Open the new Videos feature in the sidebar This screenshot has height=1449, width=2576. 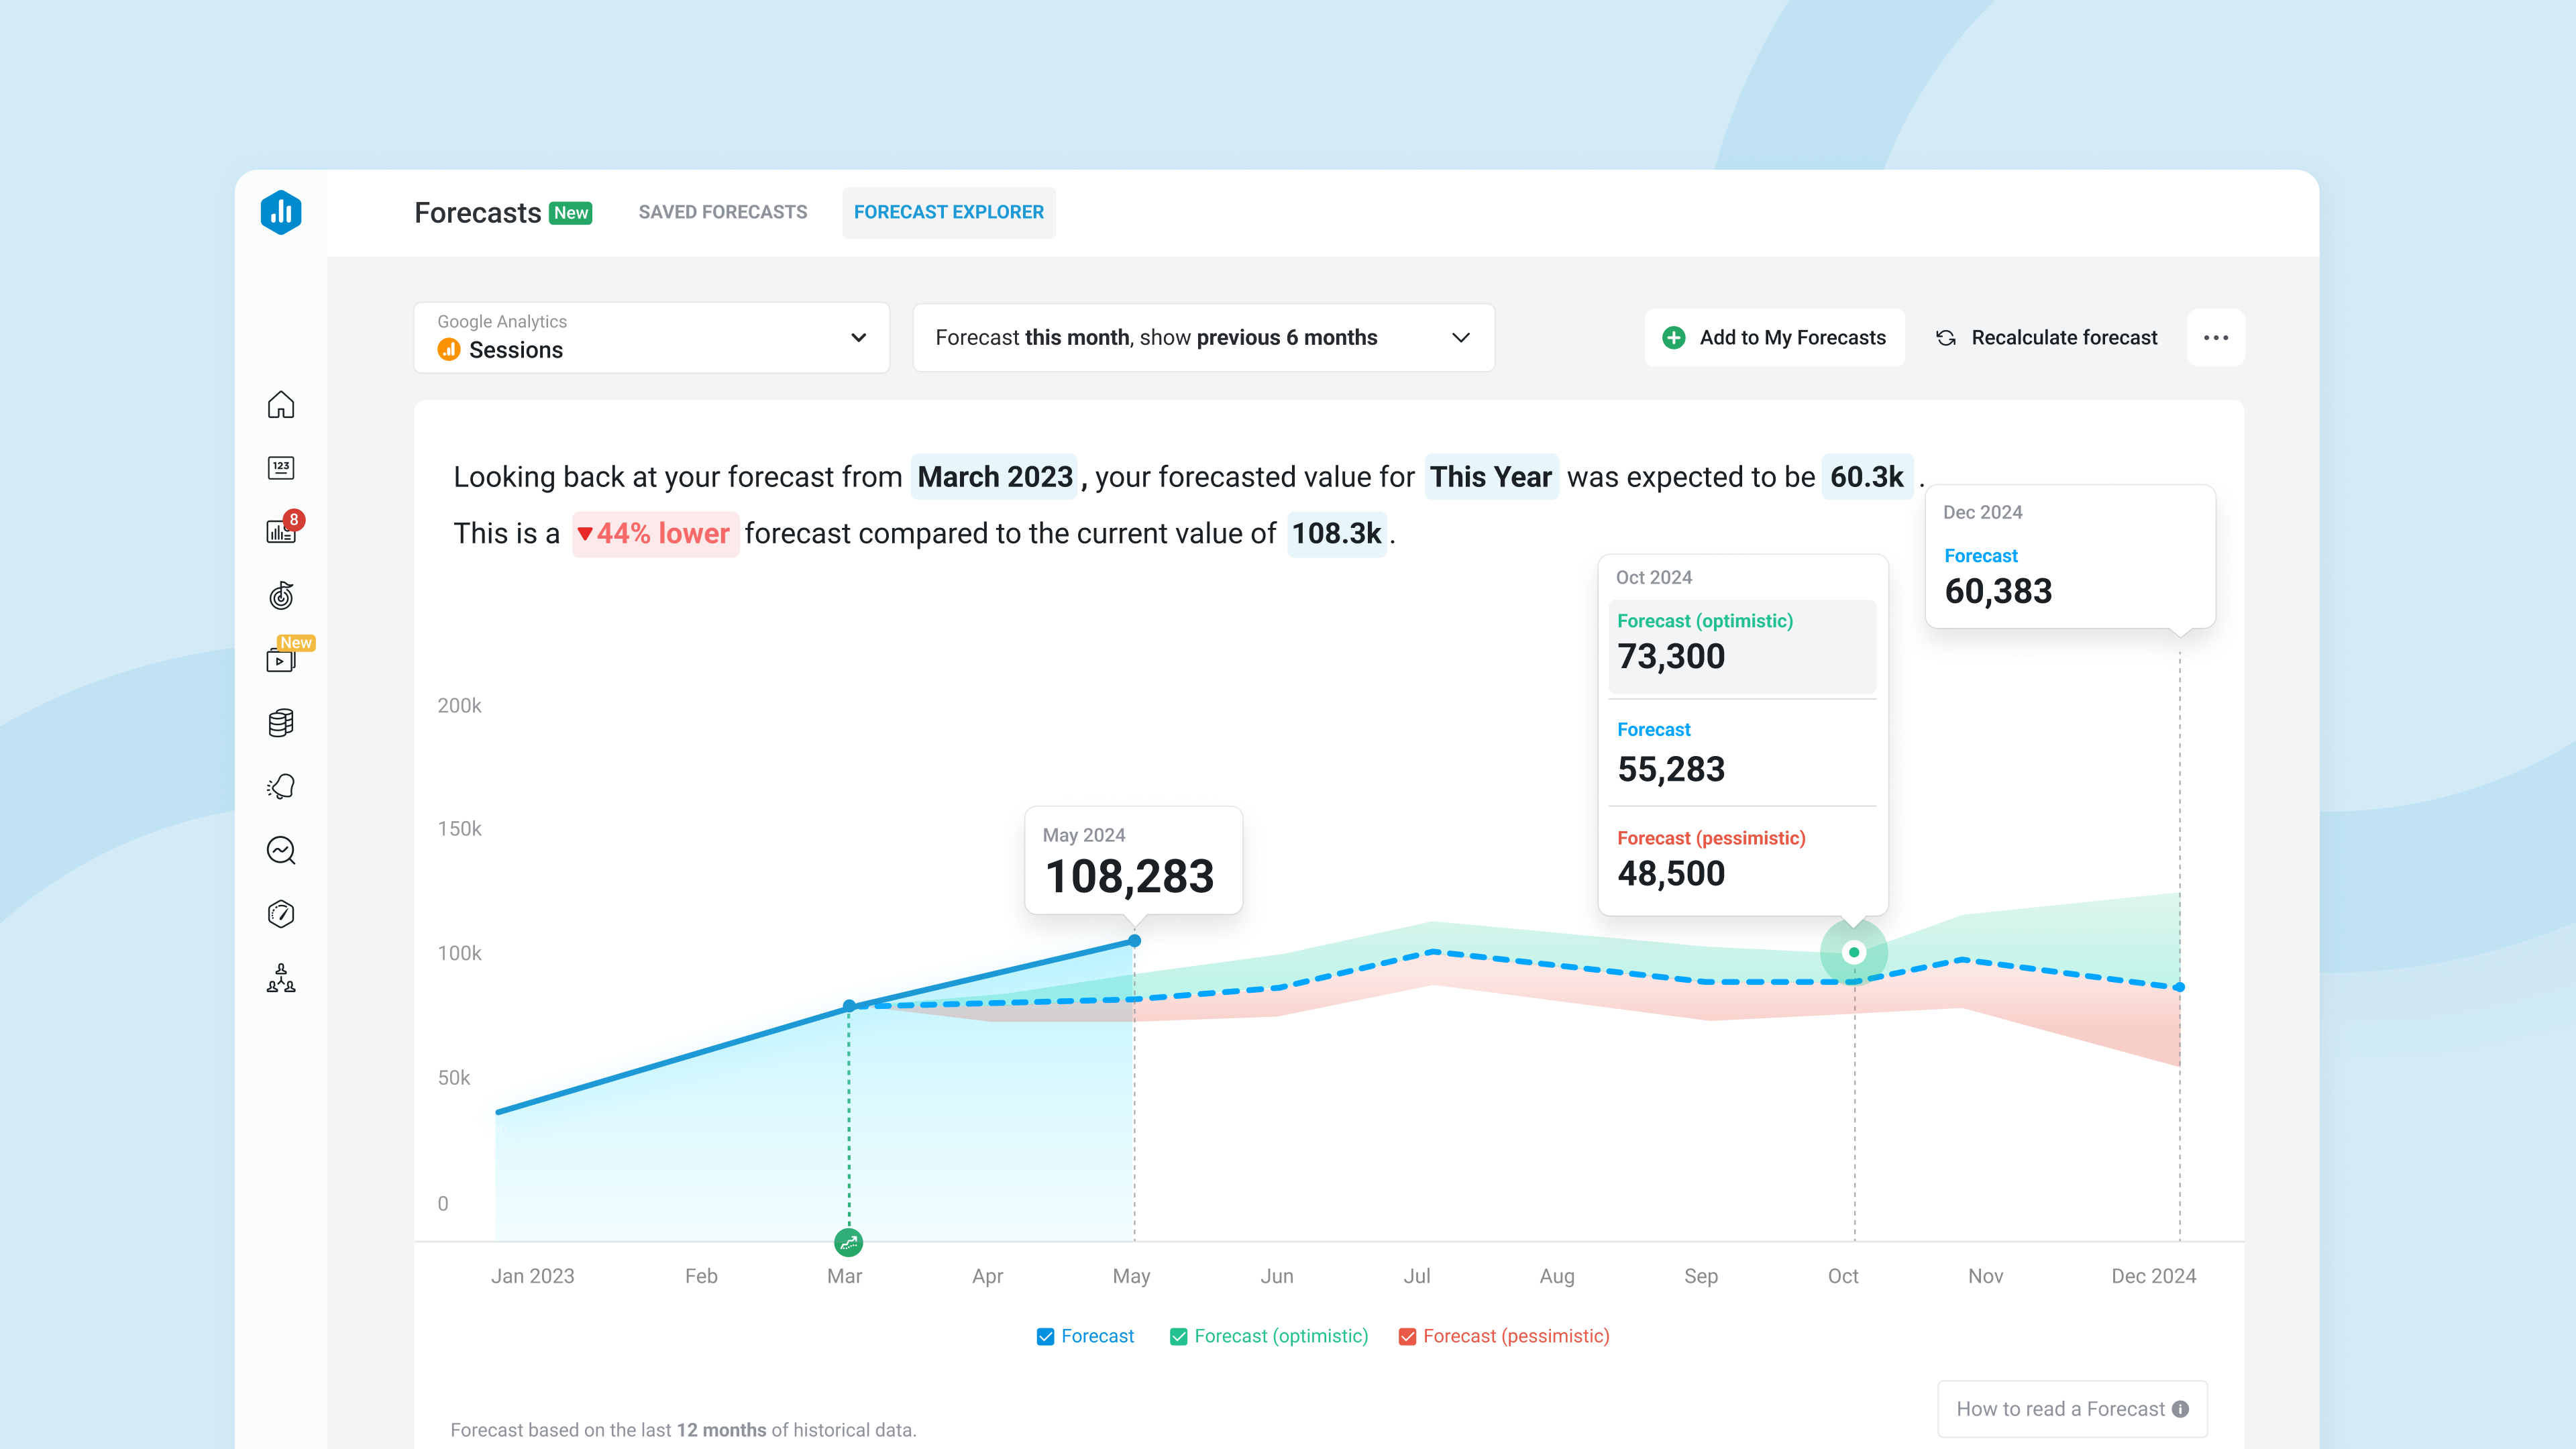tap(281, 660)
